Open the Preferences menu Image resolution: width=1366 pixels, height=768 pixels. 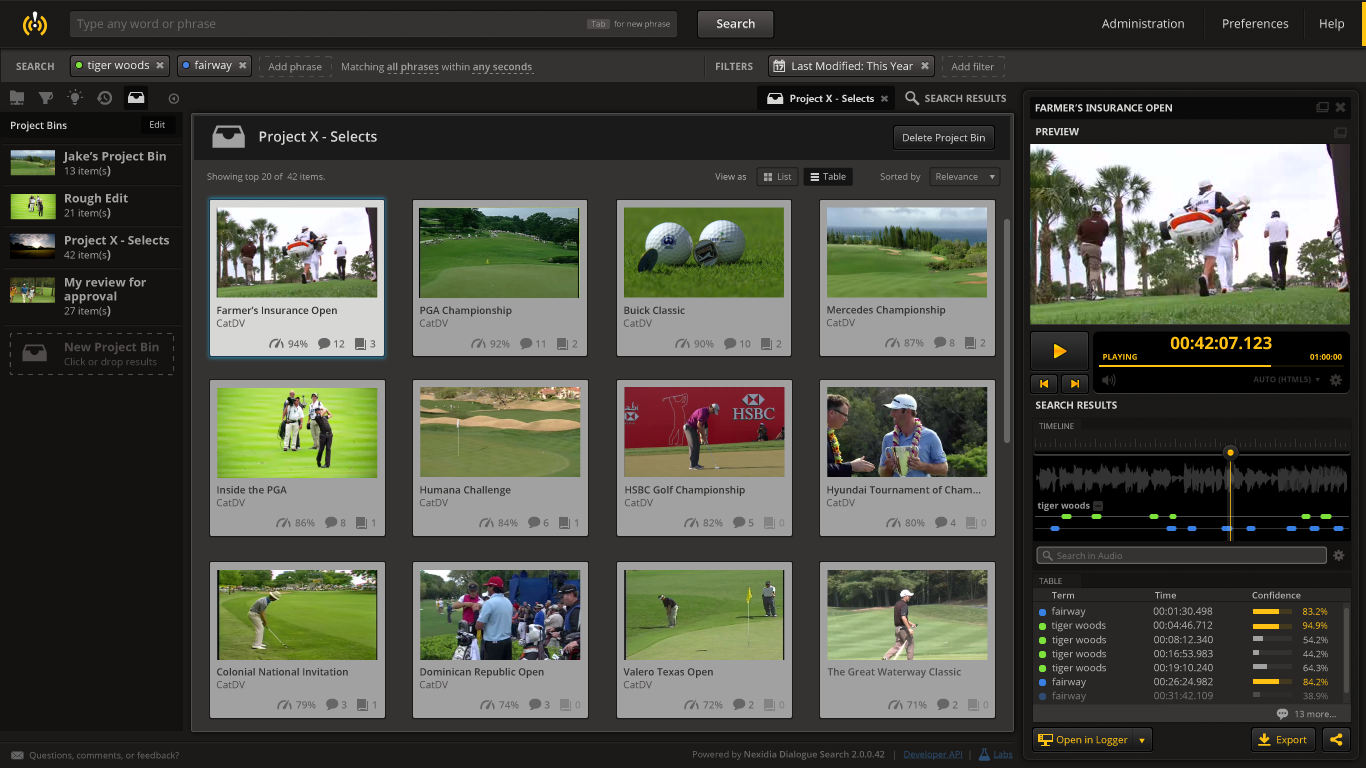(1255, 24)
